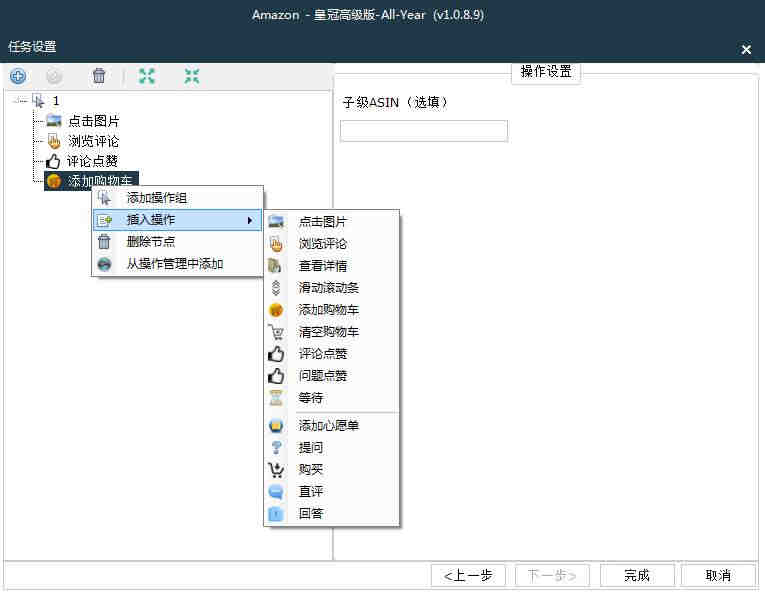Click the blue add (plus) toolbar icon

click(x=18, y=76)
